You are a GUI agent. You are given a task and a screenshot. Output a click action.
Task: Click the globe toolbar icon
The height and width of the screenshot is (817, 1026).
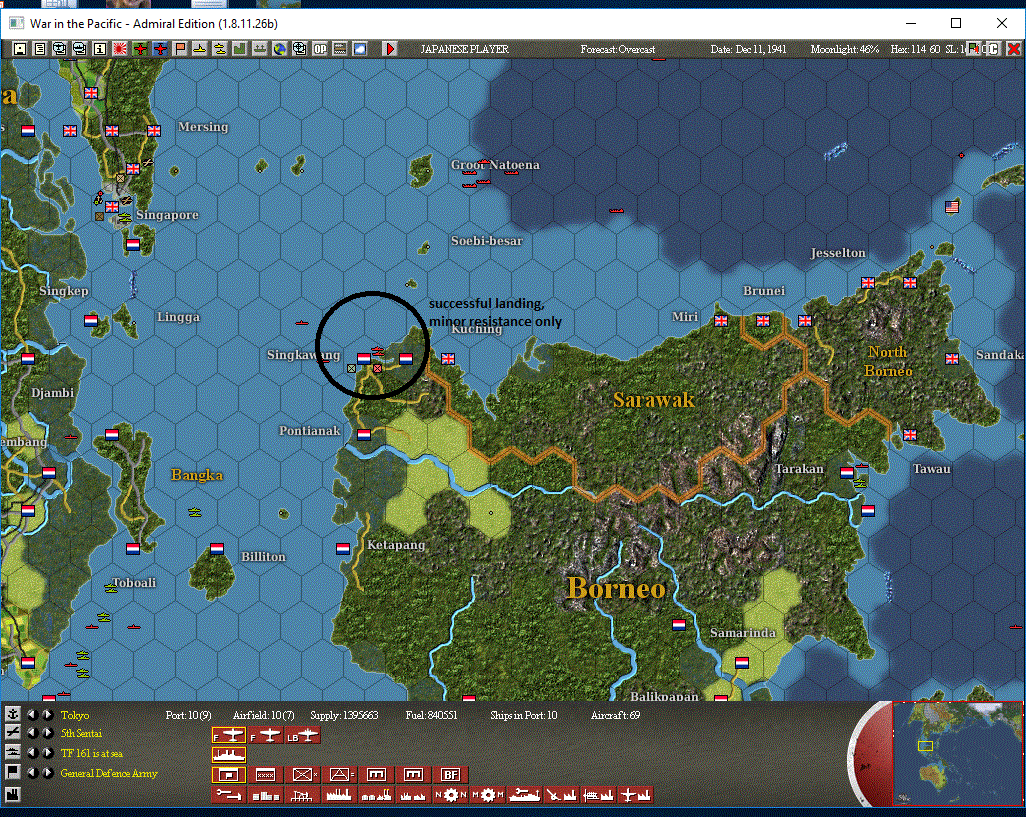[279, 48]
